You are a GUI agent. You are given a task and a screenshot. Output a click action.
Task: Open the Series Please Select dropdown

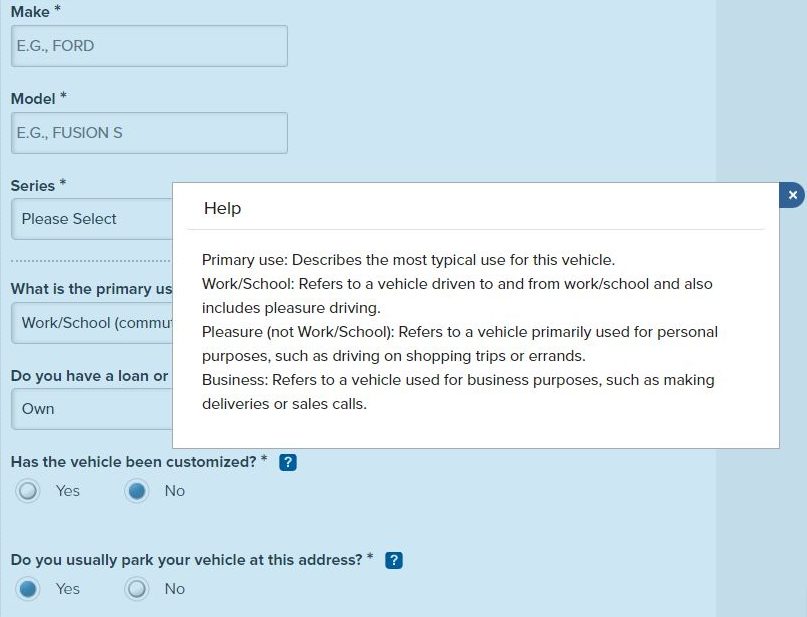click(92, 219)
